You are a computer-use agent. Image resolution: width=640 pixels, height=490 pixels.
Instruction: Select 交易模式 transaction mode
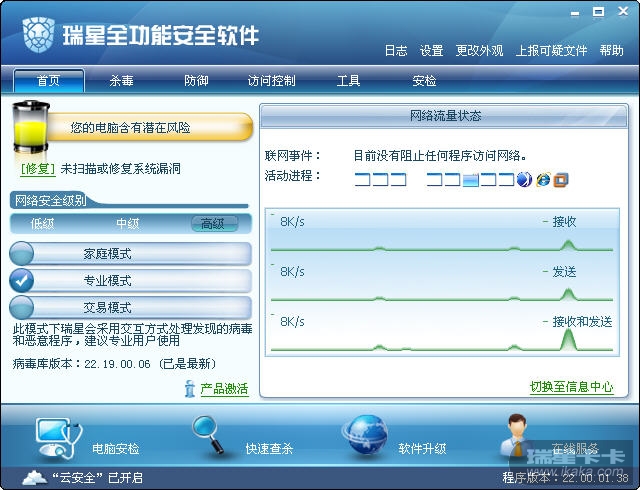tap(130, 307)
